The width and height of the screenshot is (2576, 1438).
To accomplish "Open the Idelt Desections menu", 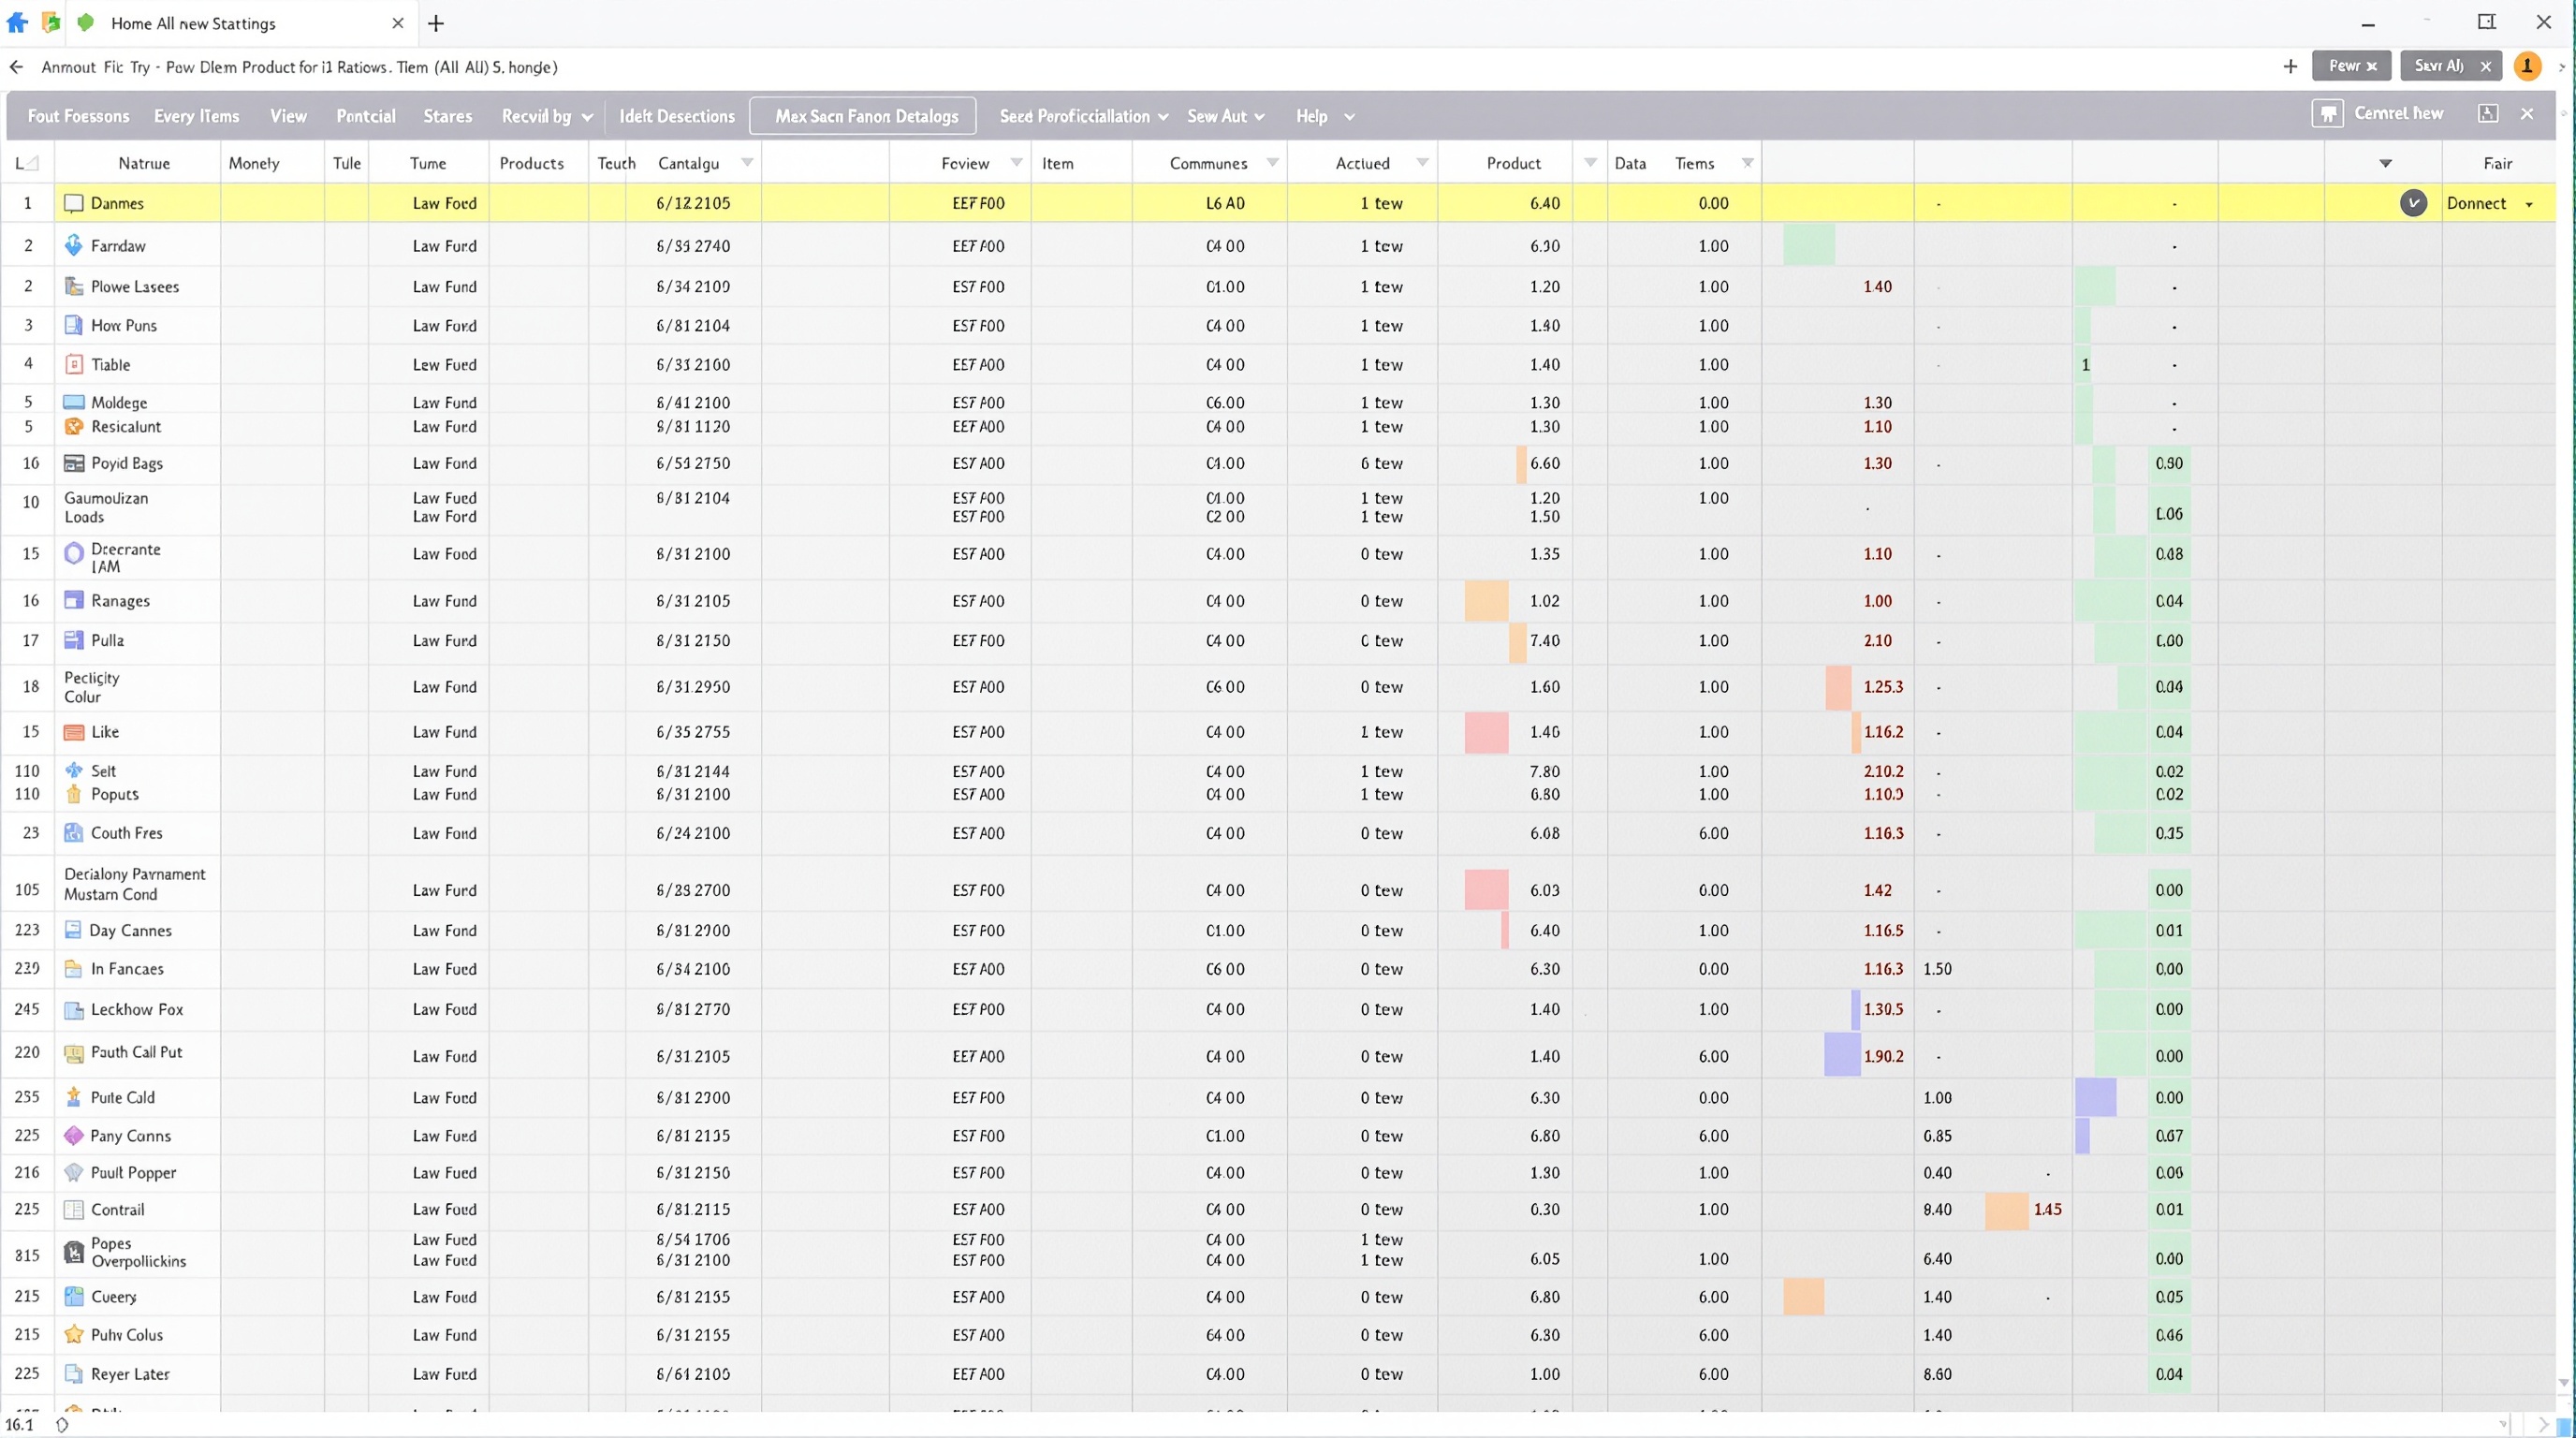I will [677, 116].
